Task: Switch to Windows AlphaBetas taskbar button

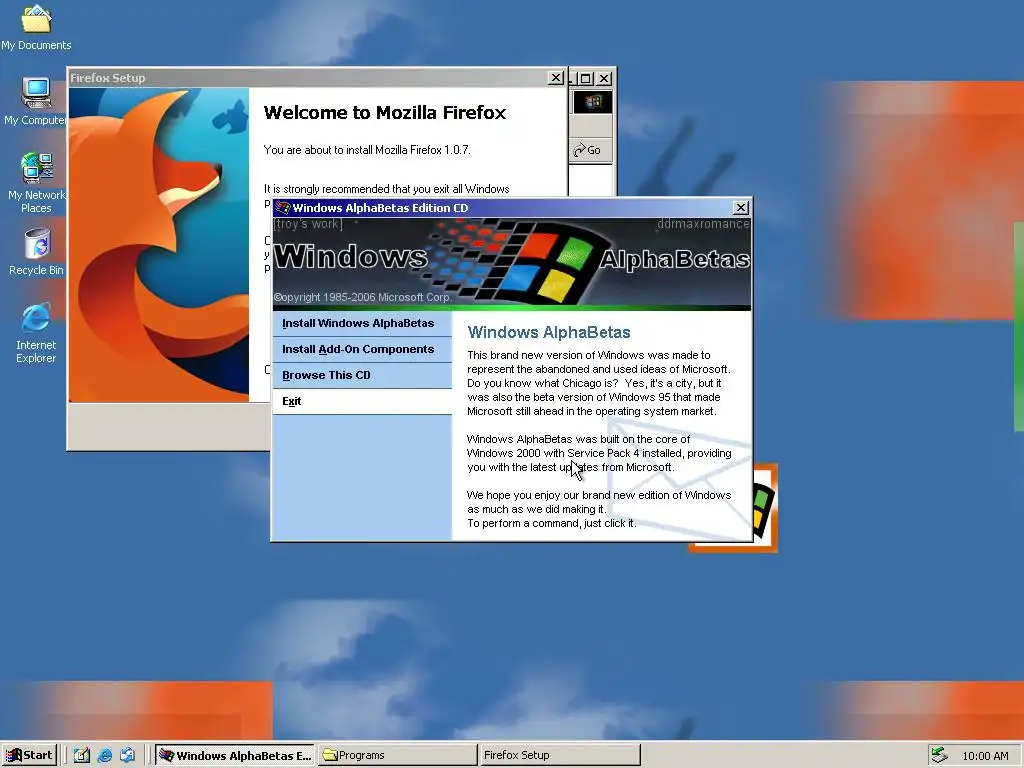Action: click(x=235, y=755)
